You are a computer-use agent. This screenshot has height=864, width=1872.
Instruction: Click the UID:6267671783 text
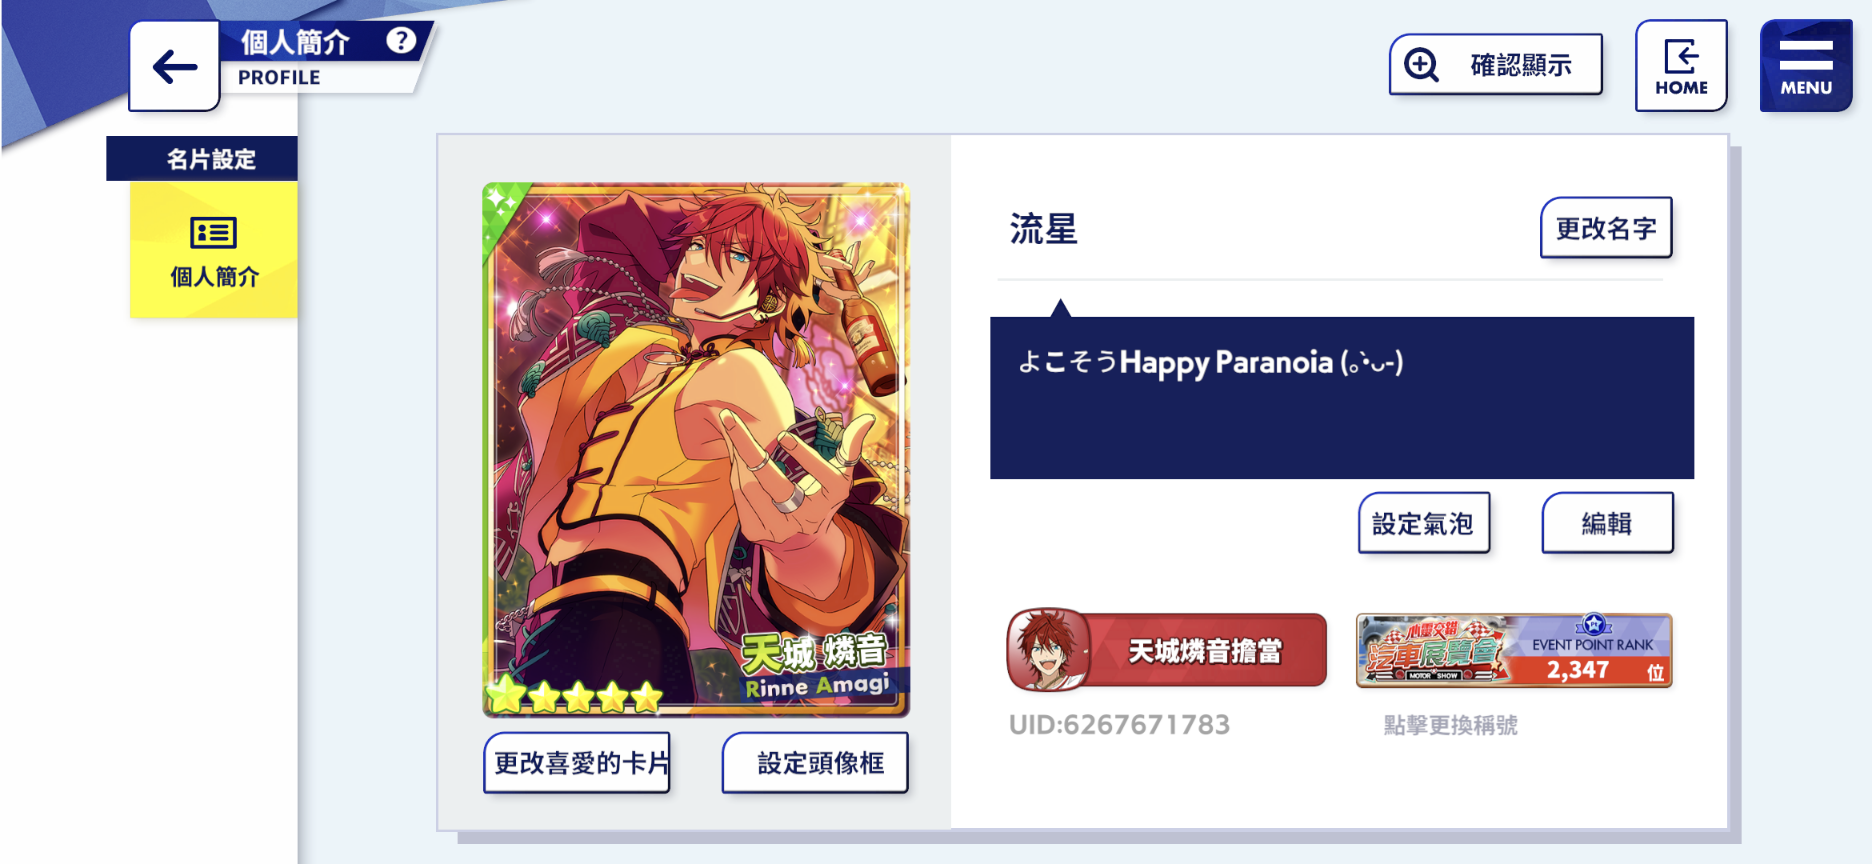tap(1119, 725)
